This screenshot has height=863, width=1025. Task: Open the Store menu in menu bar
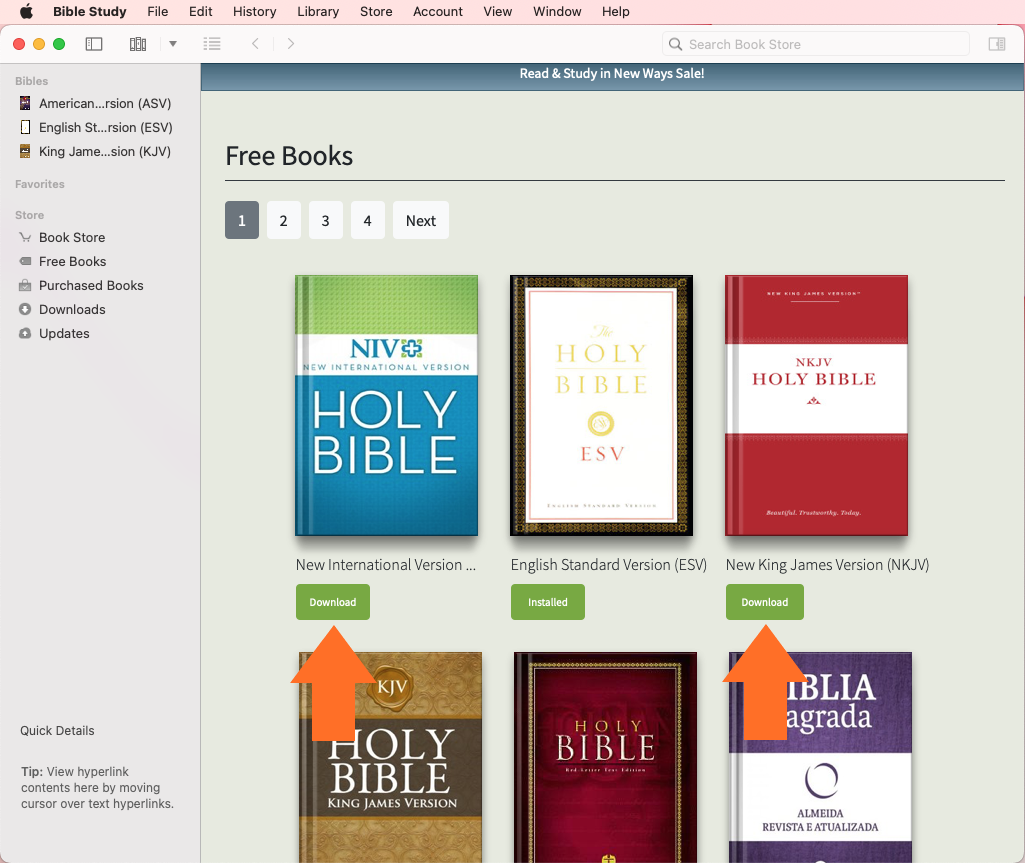coord(376,12)
